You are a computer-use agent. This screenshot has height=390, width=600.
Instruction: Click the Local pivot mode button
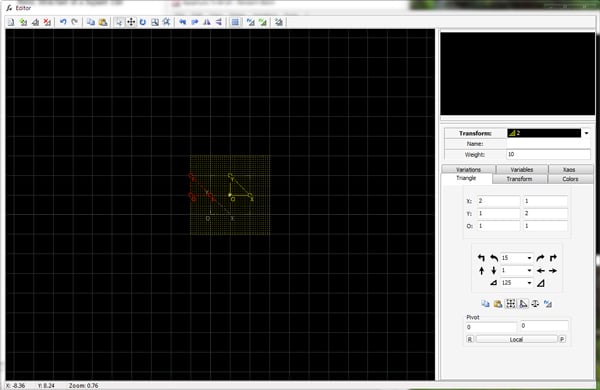click(x=516, y=339)
